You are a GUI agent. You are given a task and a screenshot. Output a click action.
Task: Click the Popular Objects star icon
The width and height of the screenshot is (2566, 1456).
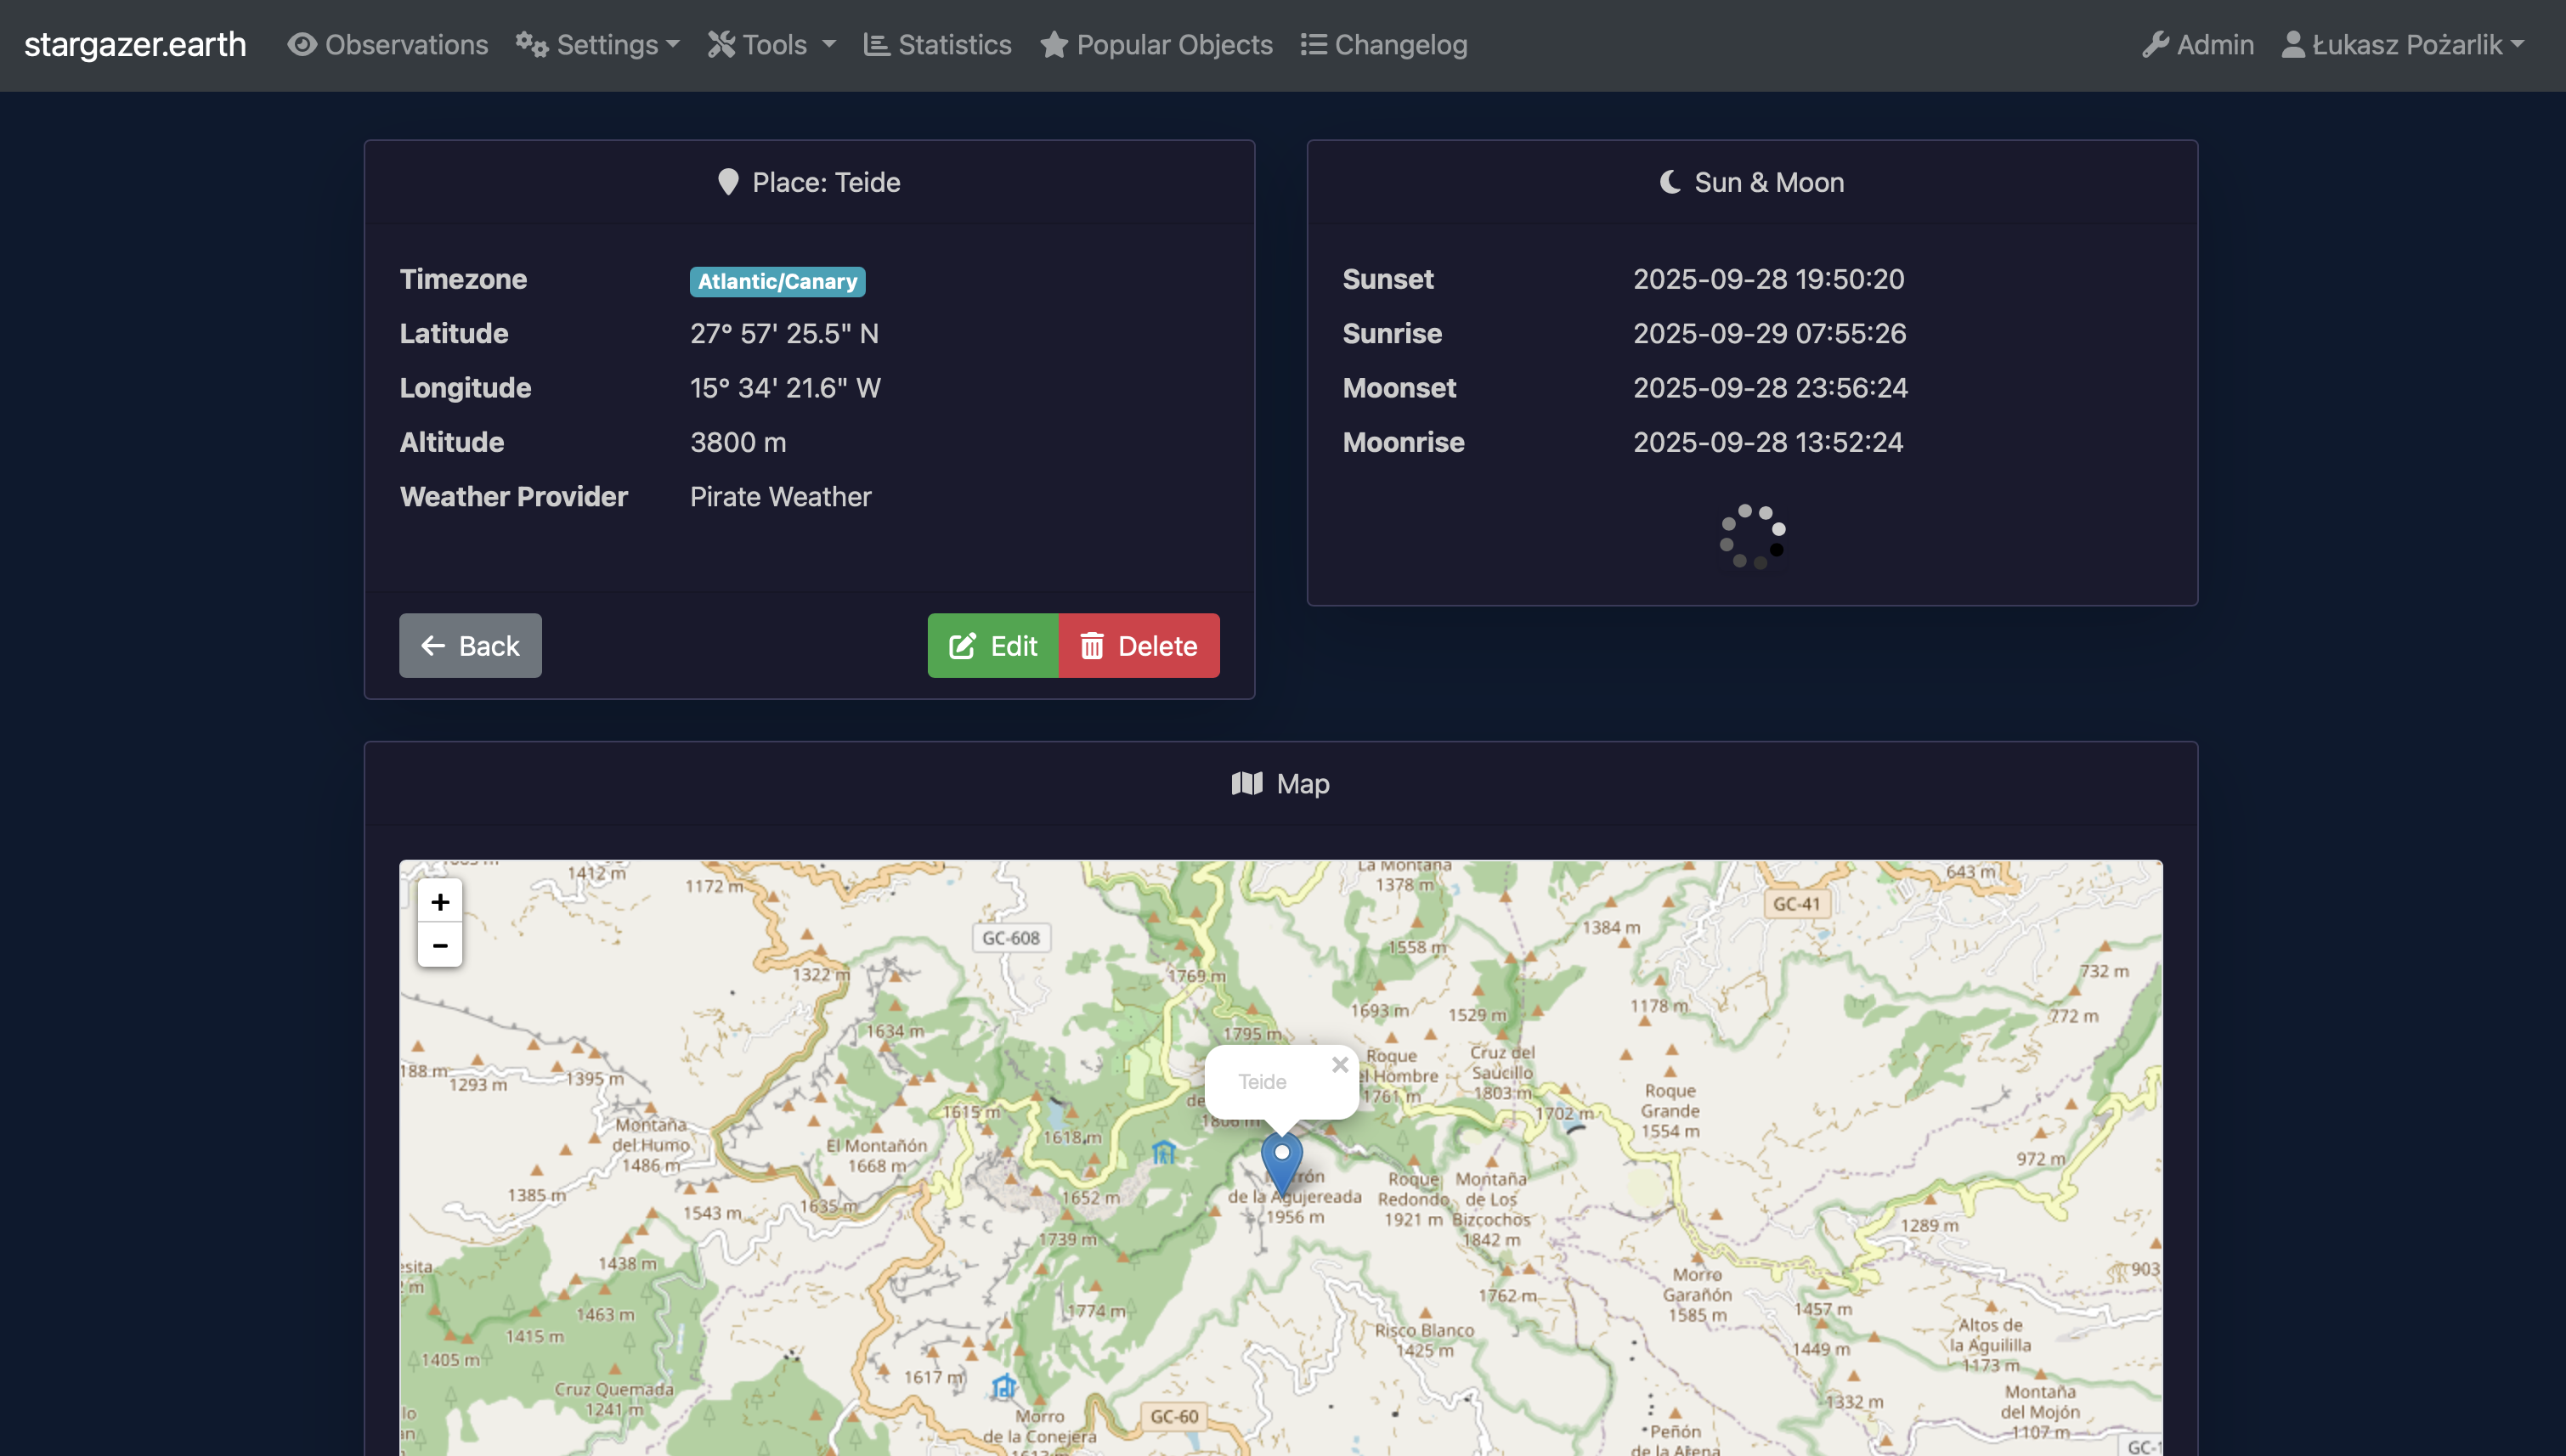(1053, 45)
